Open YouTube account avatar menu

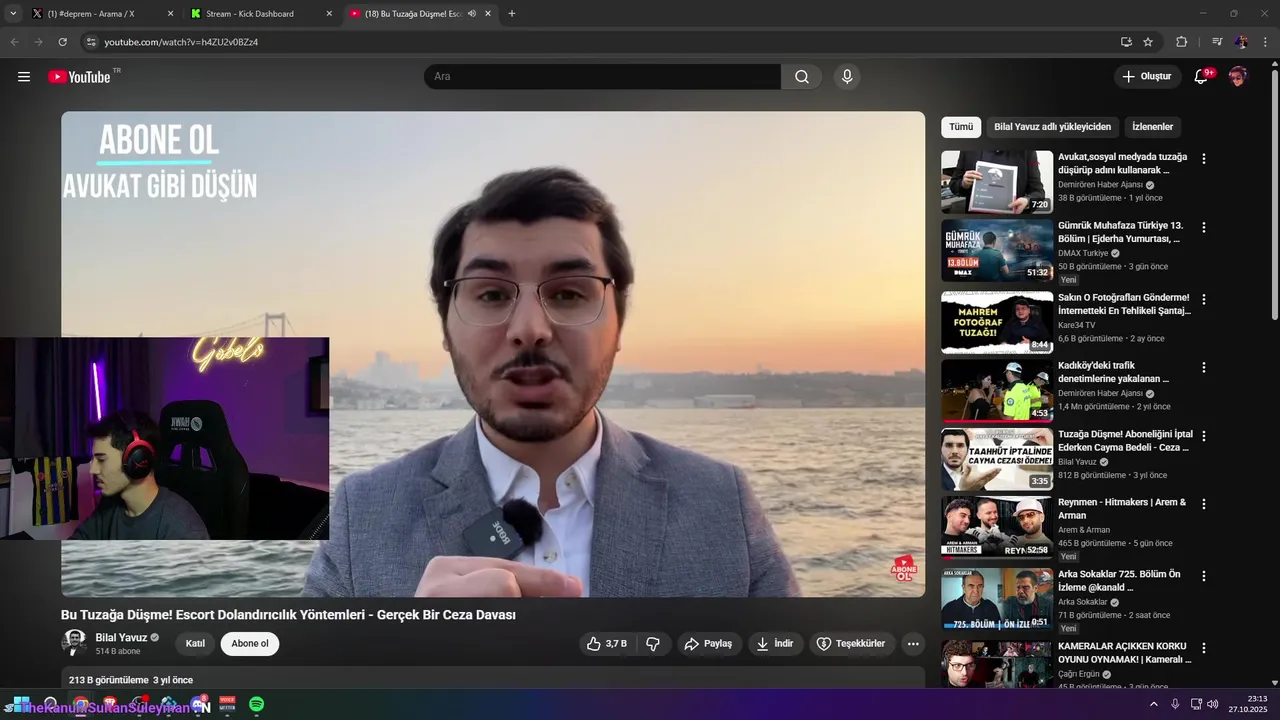pos(1238,77)
